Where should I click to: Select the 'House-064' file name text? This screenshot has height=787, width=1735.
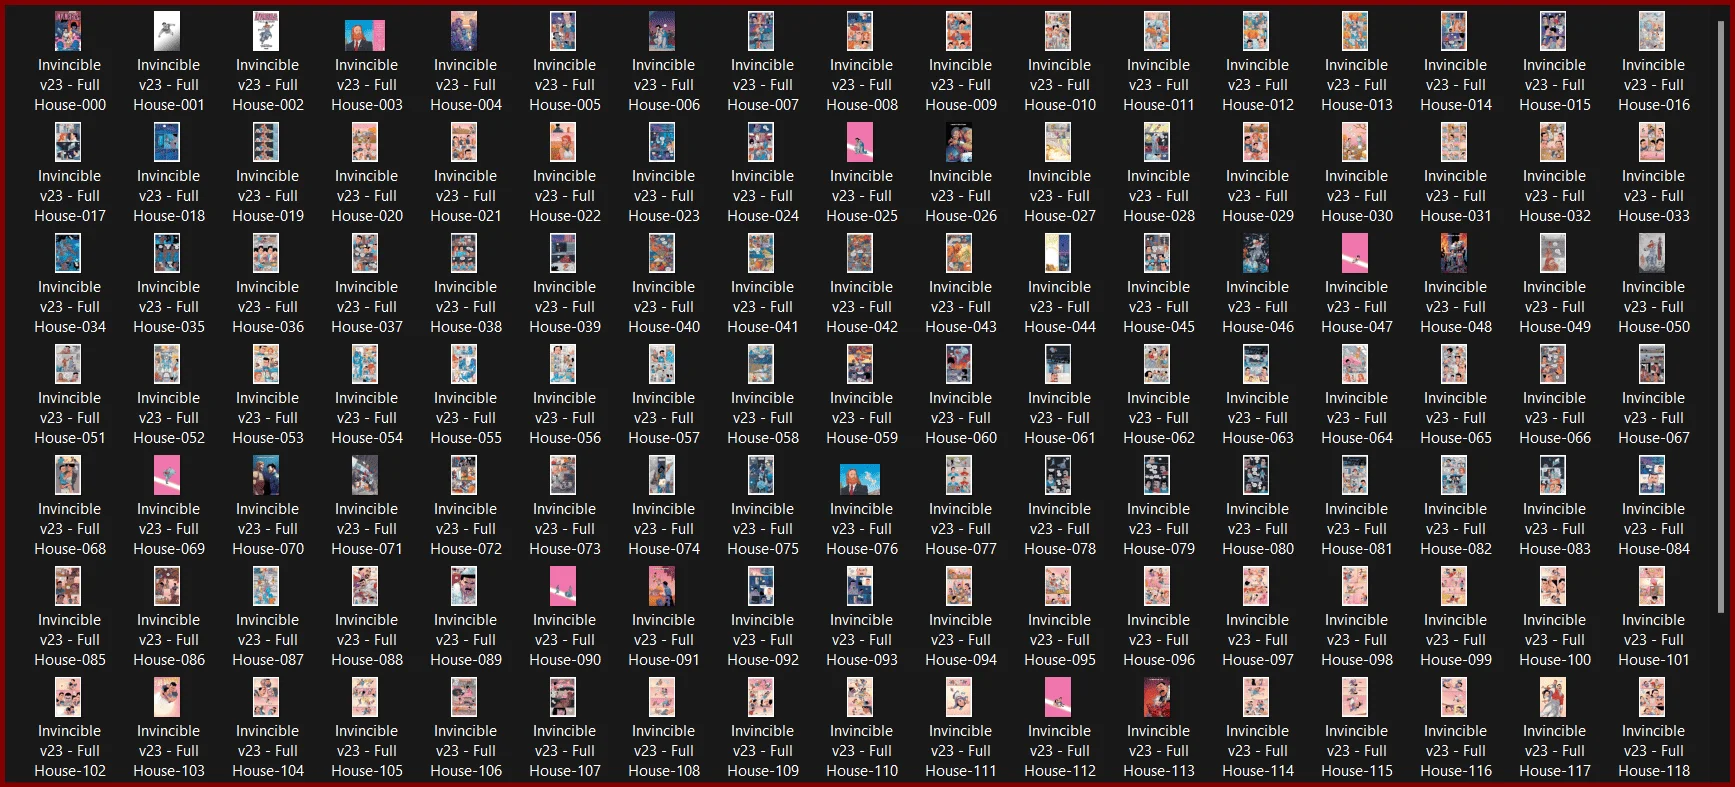[x=1357, y=438]
